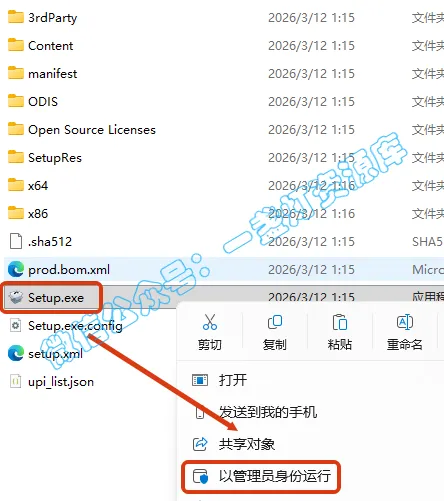Screen dimensions: 444x501
Task: Select the Setup.exe installer icon
Action: (16, 297)
